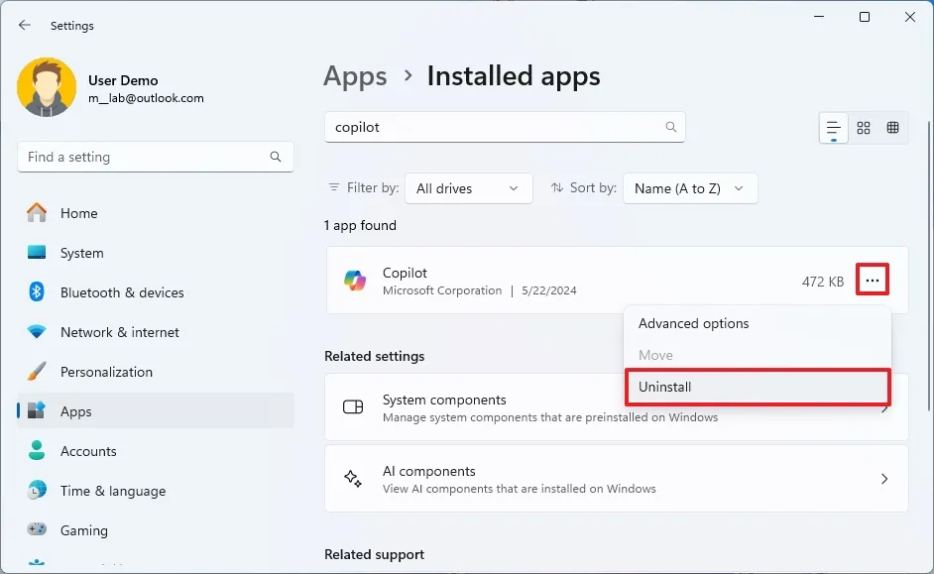The width and height of the screenshot is (934, 574).
Task: Click the Gaming controller icon
Action: (x=37, y=529)
